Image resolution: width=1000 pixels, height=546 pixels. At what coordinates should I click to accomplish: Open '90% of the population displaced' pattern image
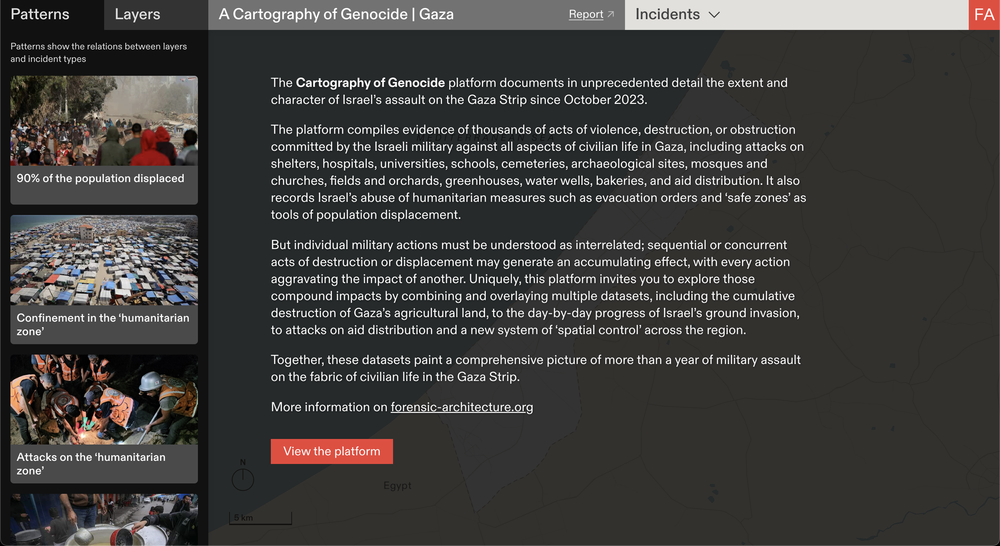tap(104, 121)
